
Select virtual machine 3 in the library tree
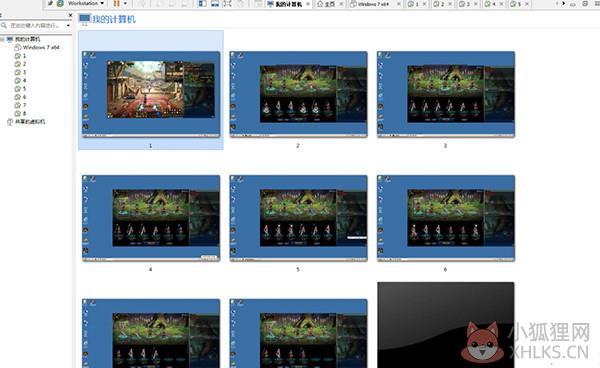click(24, 72)
